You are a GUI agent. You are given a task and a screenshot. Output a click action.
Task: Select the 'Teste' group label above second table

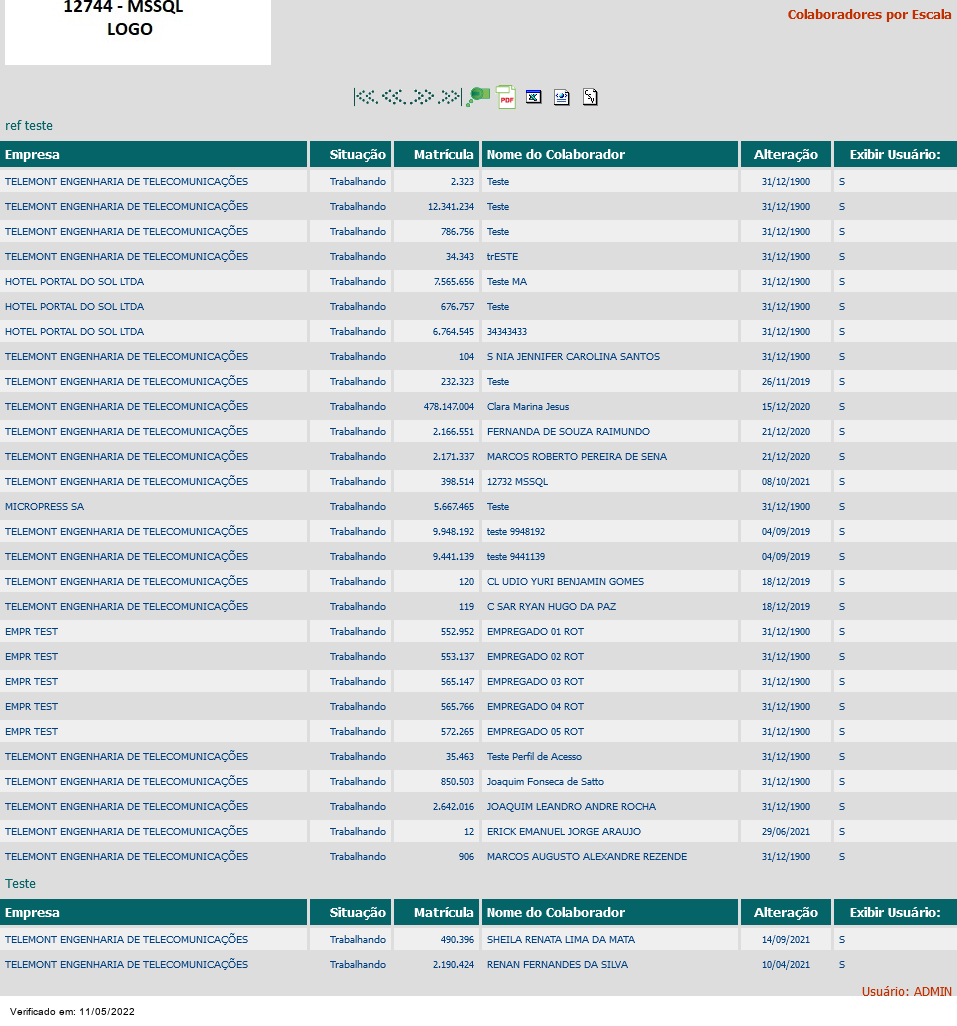(x=20, y=883)
